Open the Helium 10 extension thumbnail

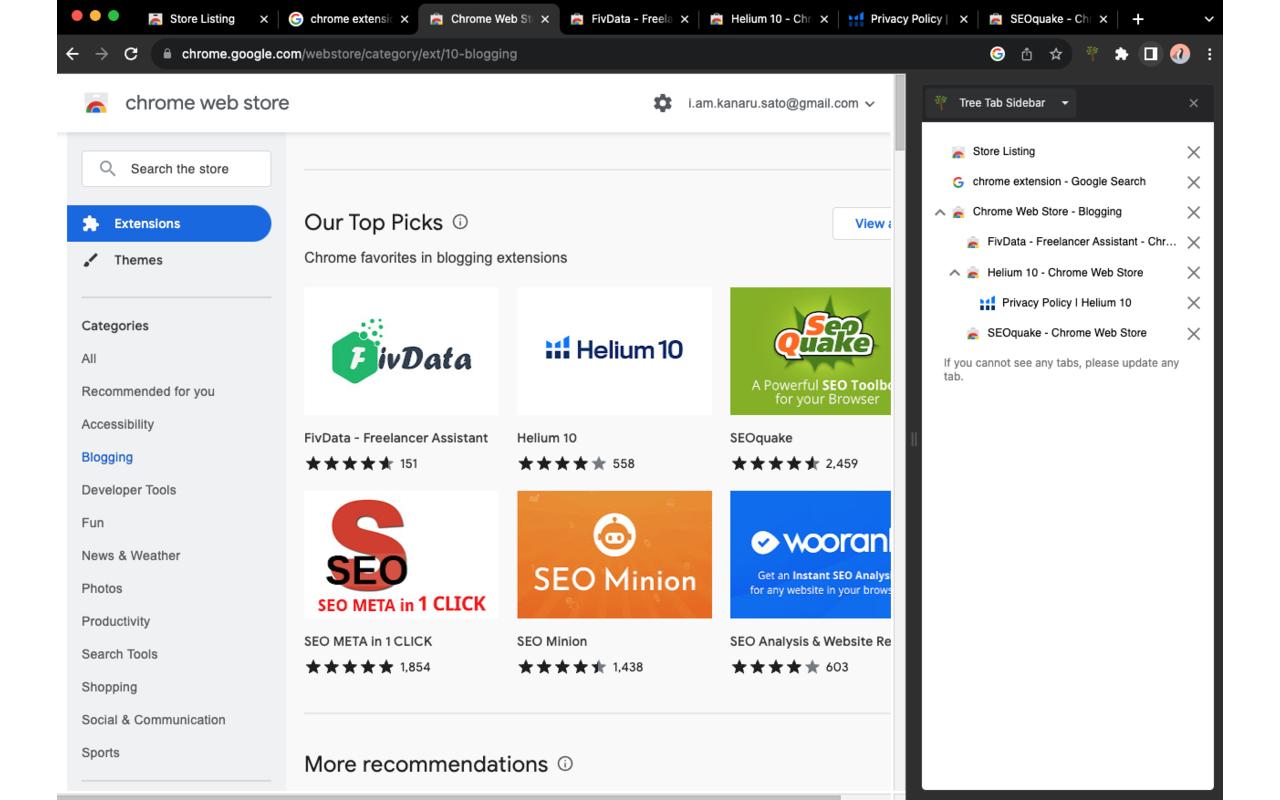[614, 351]
